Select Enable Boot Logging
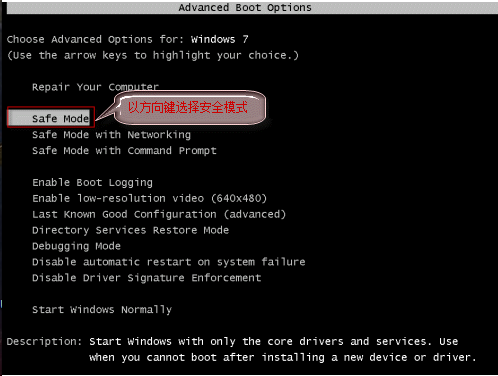 (x=92, y=183)
